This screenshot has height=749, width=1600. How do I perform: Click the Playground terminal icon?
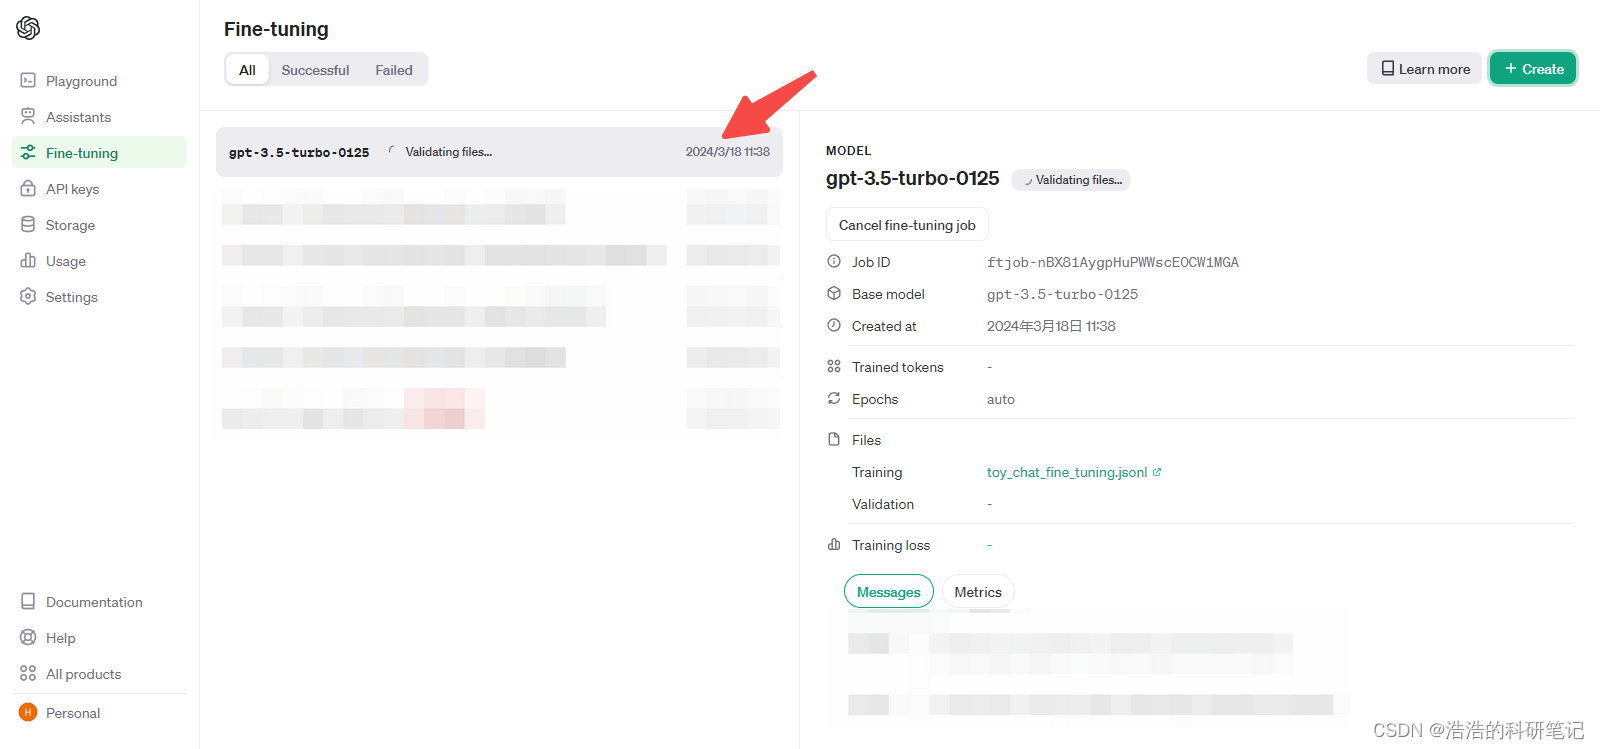[28, 80]
